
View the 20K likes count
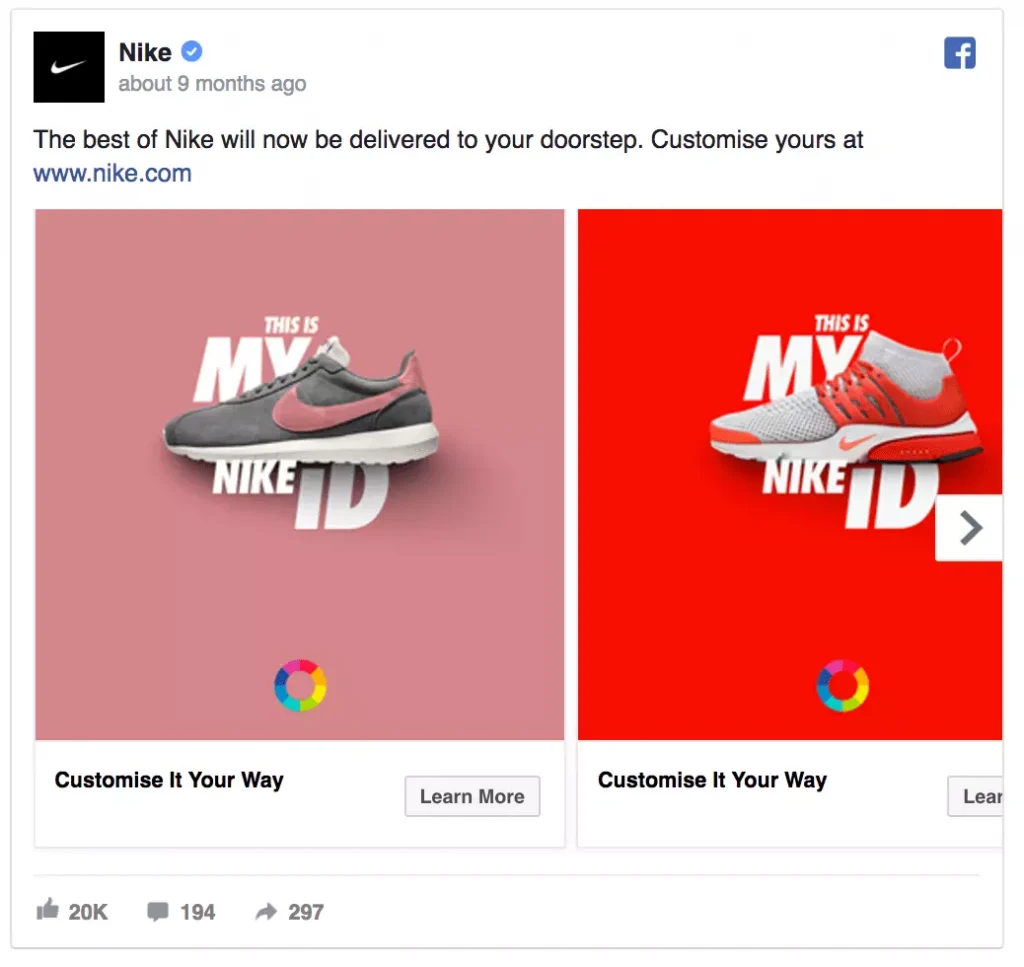pyautogui.click(x=88, y=911)
